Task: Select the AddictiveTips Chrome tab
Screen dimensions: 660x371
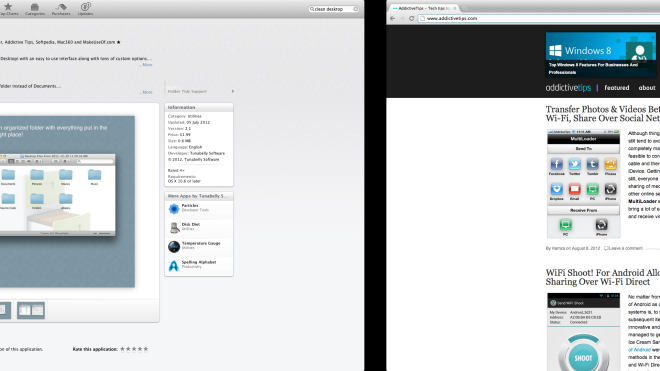Action: pyautogui.click(x=422, y=8)
